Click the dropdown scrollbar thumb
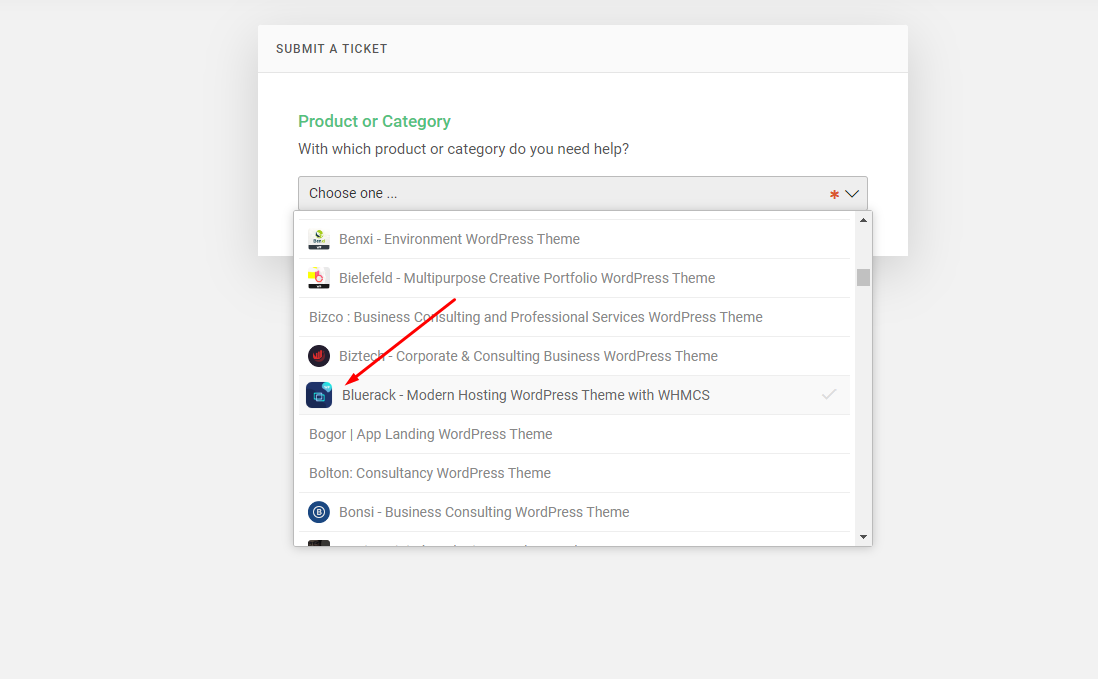 [863, 277]
